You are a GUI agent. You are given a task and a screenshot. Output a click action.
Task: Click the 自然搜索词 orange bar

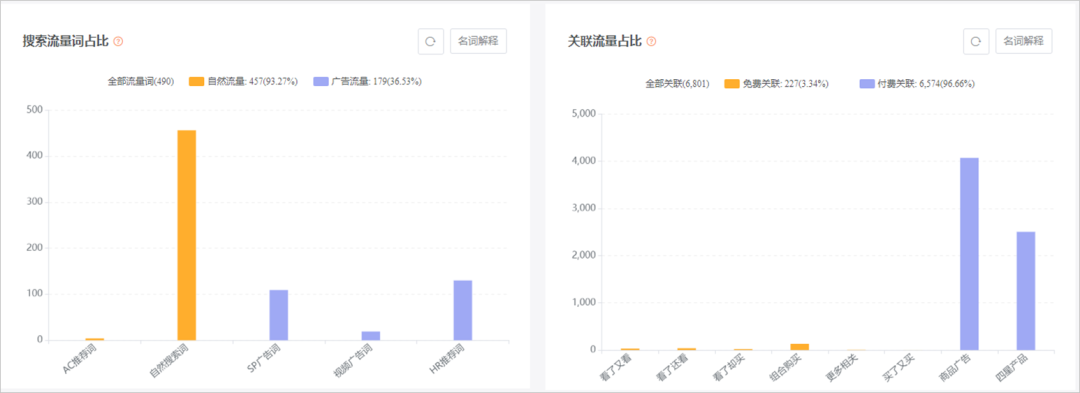(187, 235)
